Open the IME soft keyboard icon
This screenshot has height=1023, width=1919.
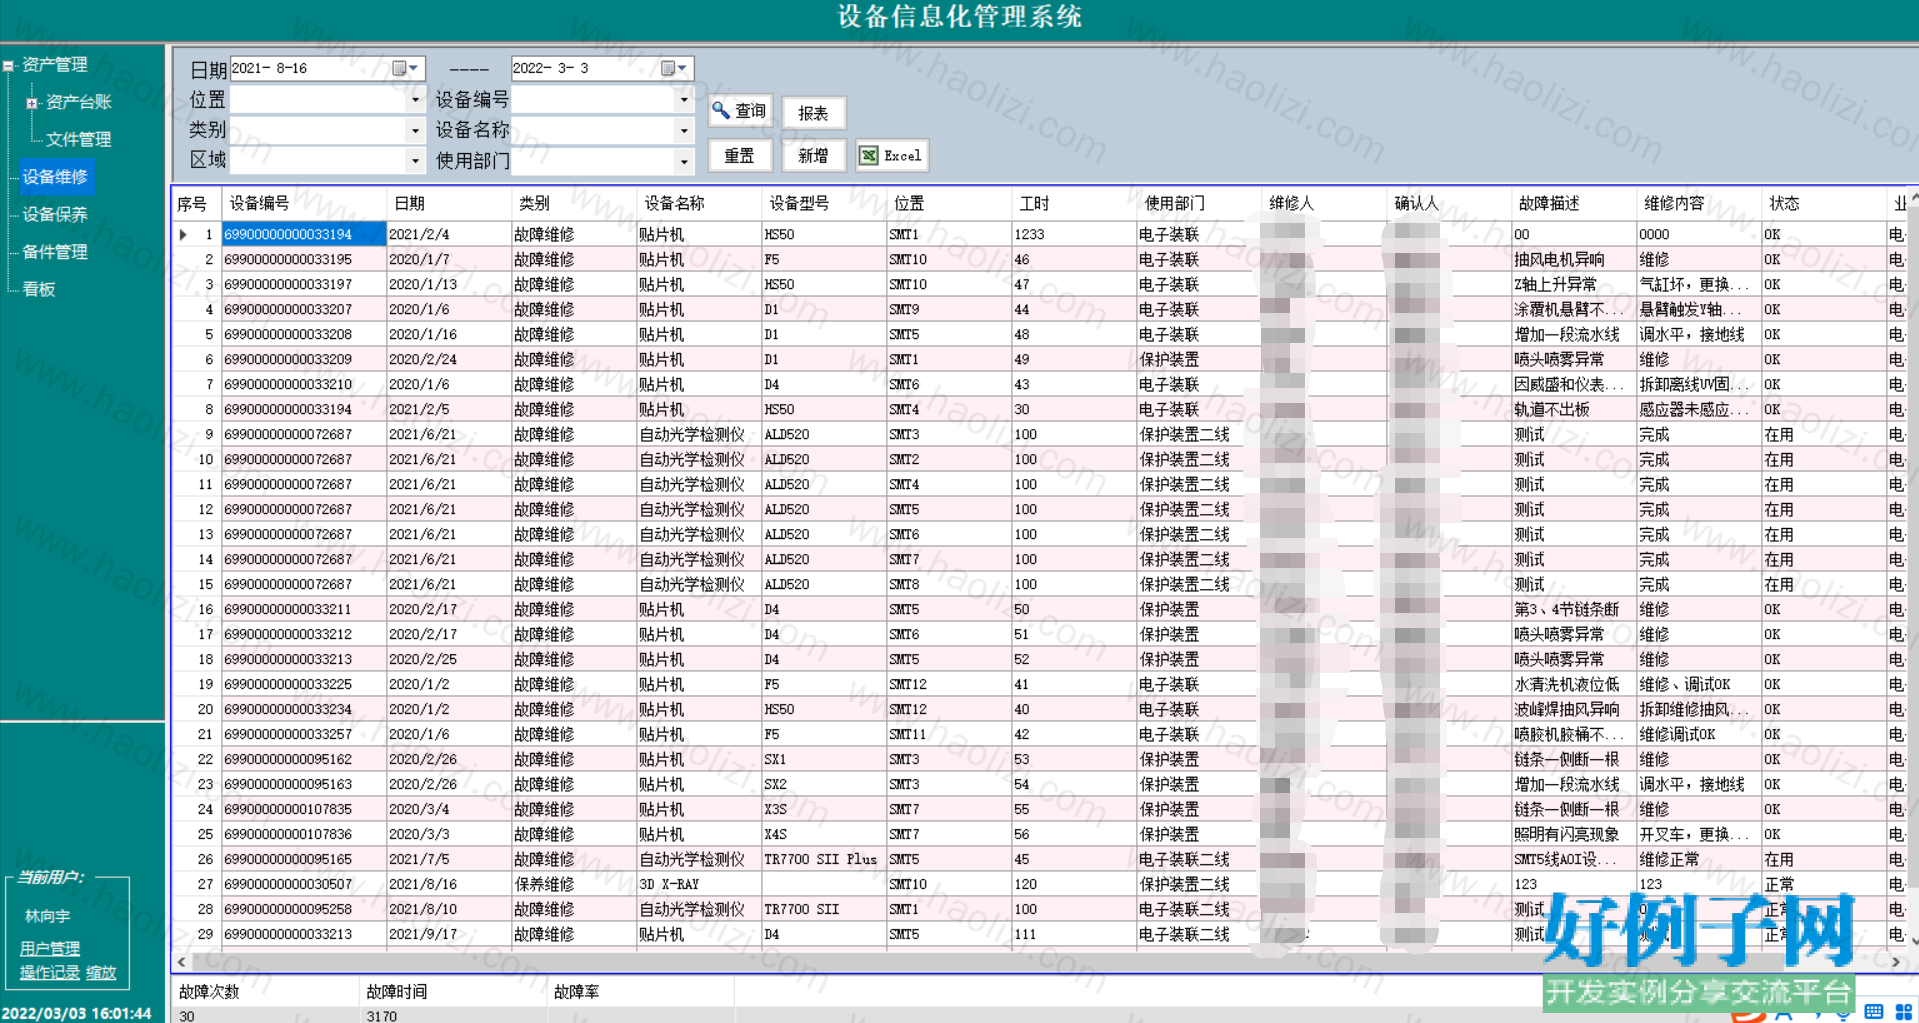click(x=1874, y=1012)
